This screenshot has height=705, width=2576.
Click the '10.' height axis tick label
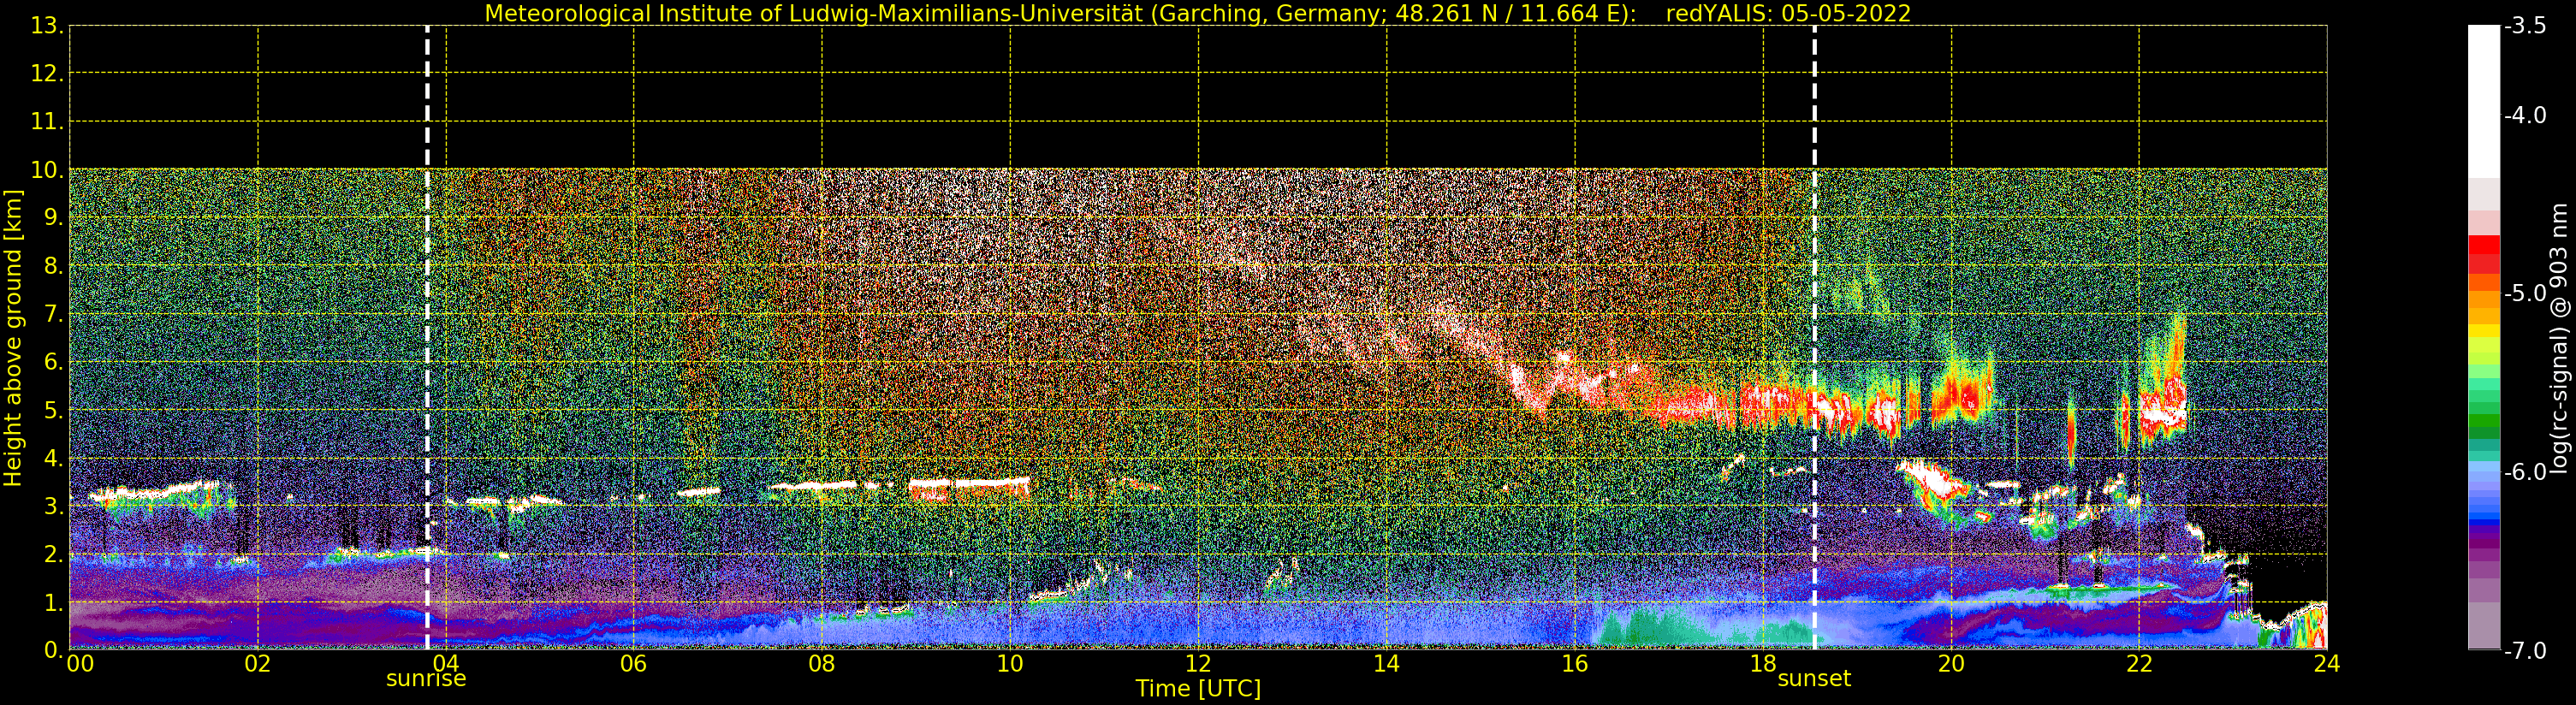[47, 170]
